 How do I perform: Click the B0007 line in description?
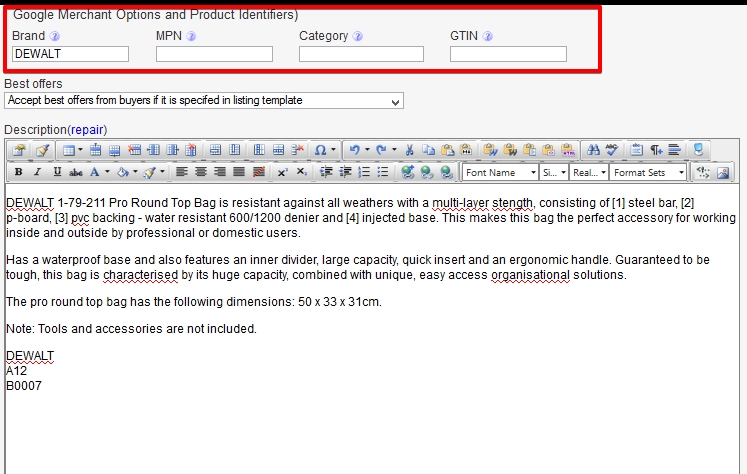click(x=24, y=386)
